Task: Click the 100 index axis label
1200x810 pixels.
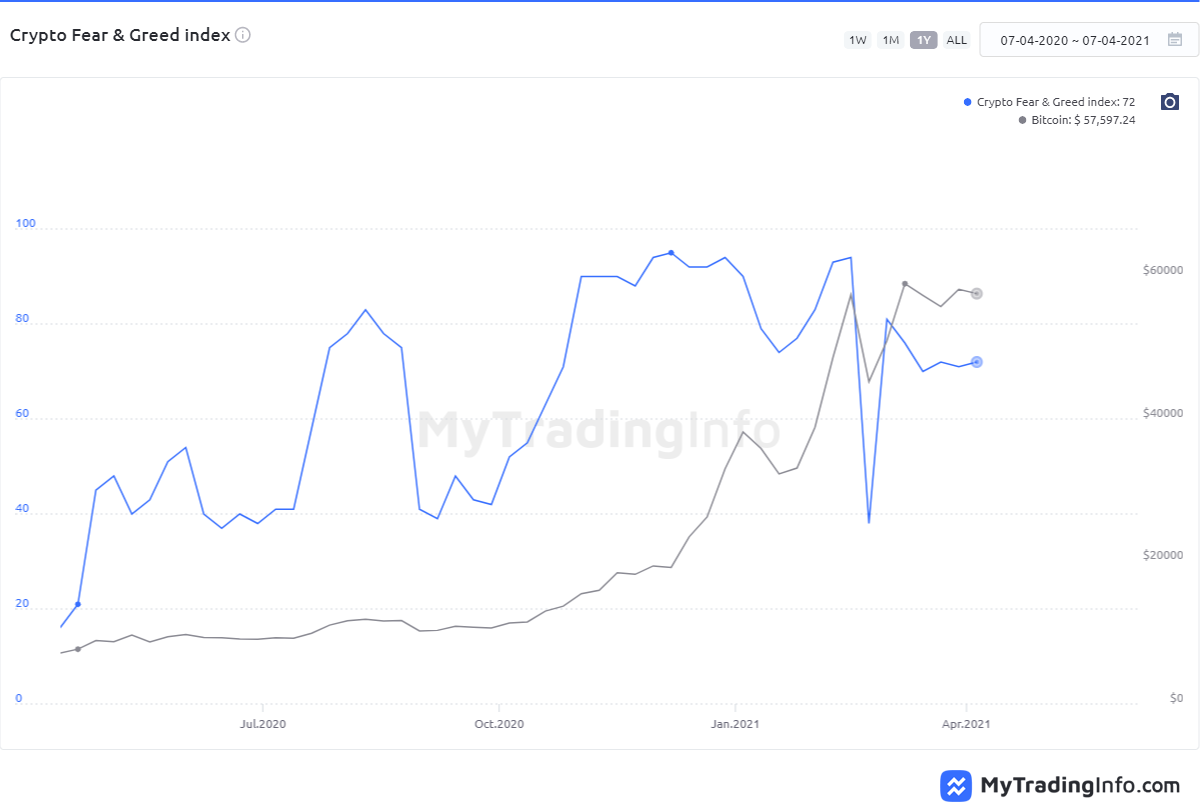Action: (25, 224)
